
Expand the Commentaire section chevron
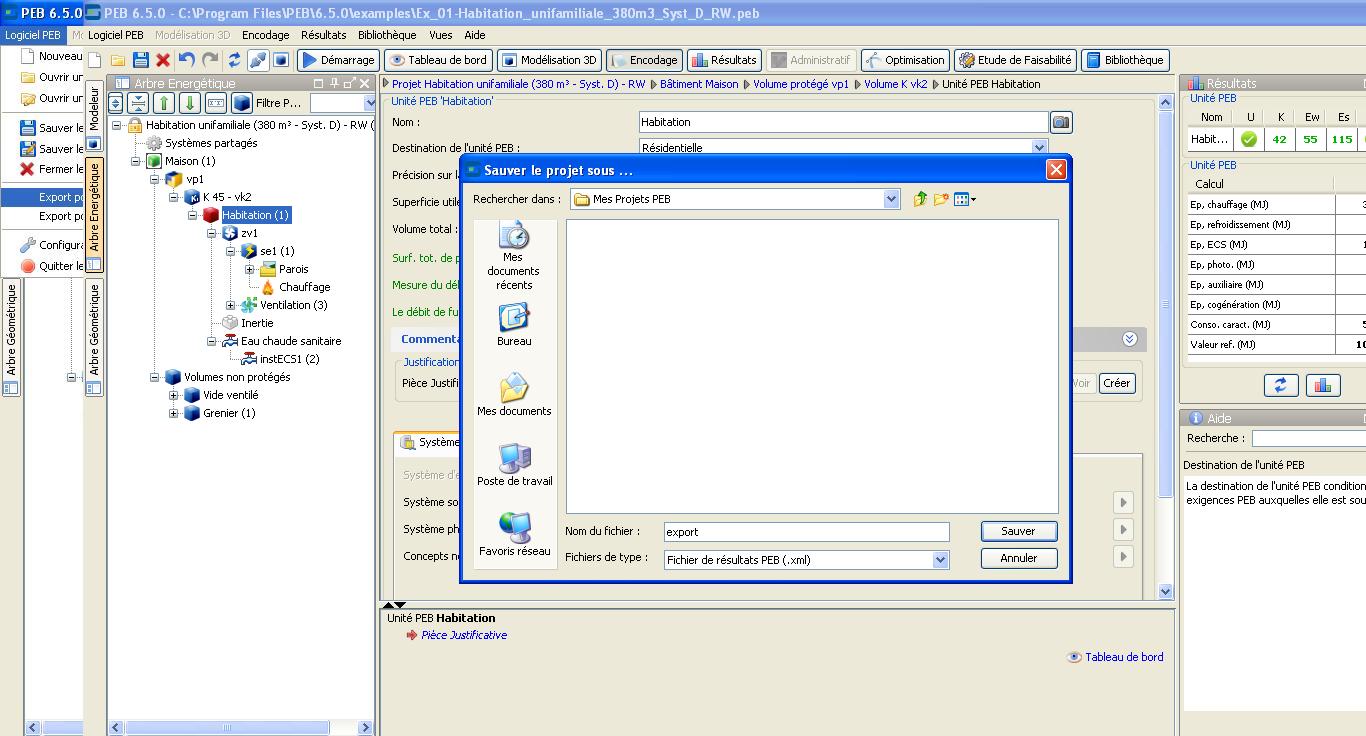[1129, 339]
